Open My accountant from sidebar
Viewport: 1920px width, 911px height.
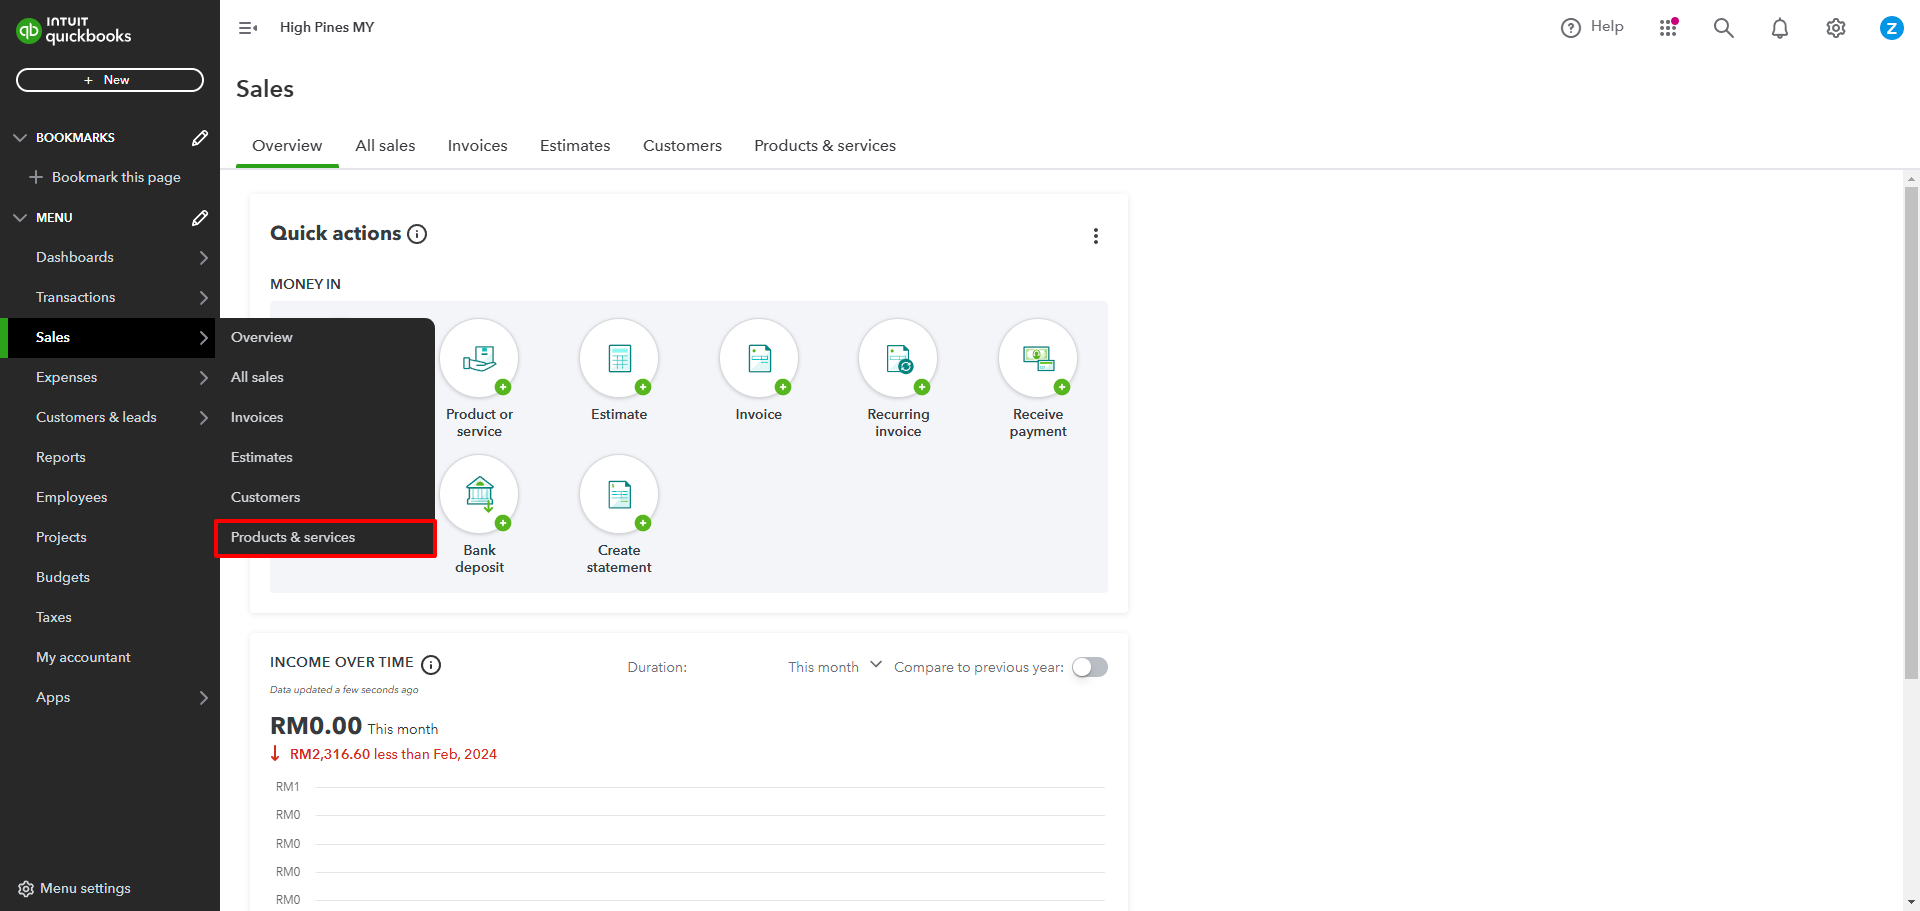pyautogui.click(x=110, y=657)
